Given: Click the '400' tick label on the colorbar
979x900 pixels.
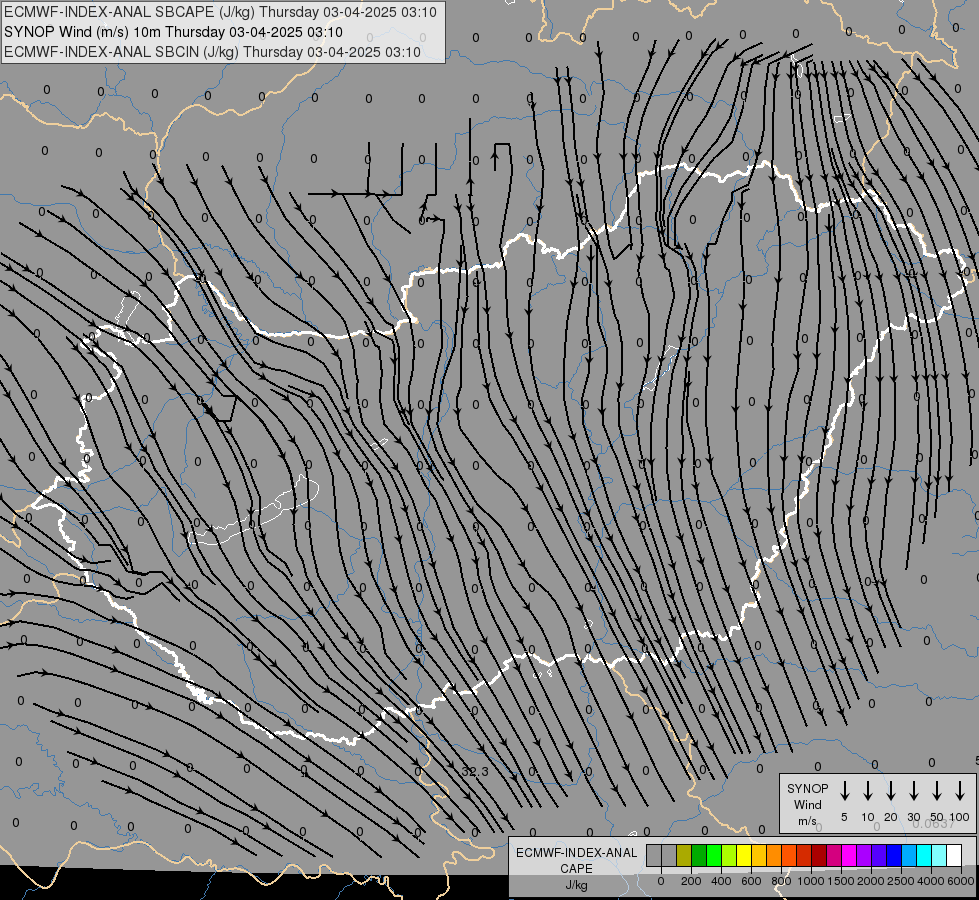Looking at the screenshot, I should (721, 881).
